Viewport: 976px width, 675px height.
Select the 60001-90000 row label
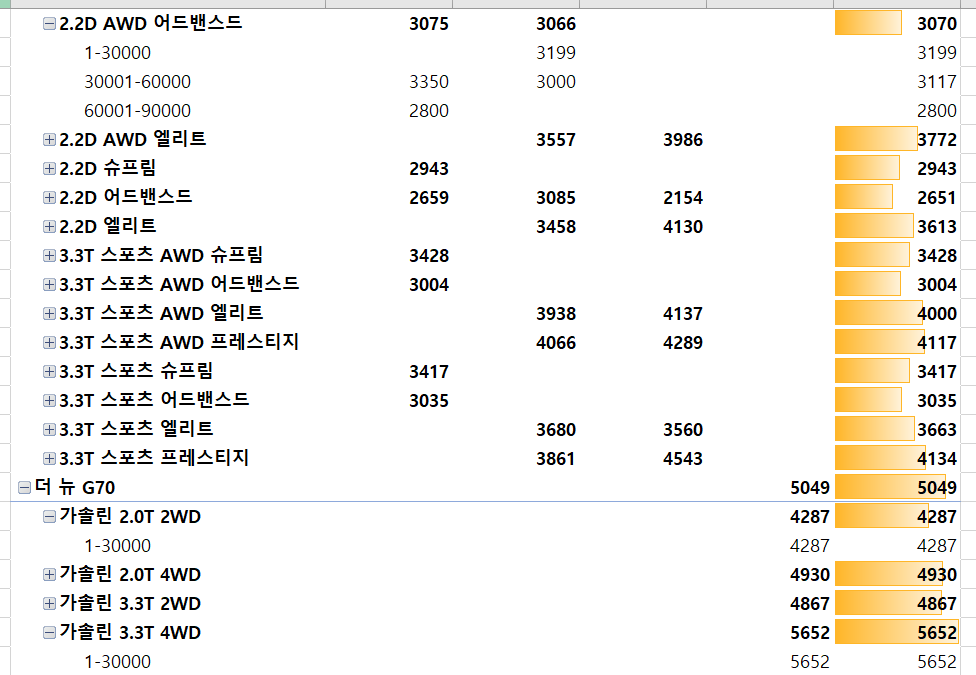pyautogui.click(x=138, y=111)
